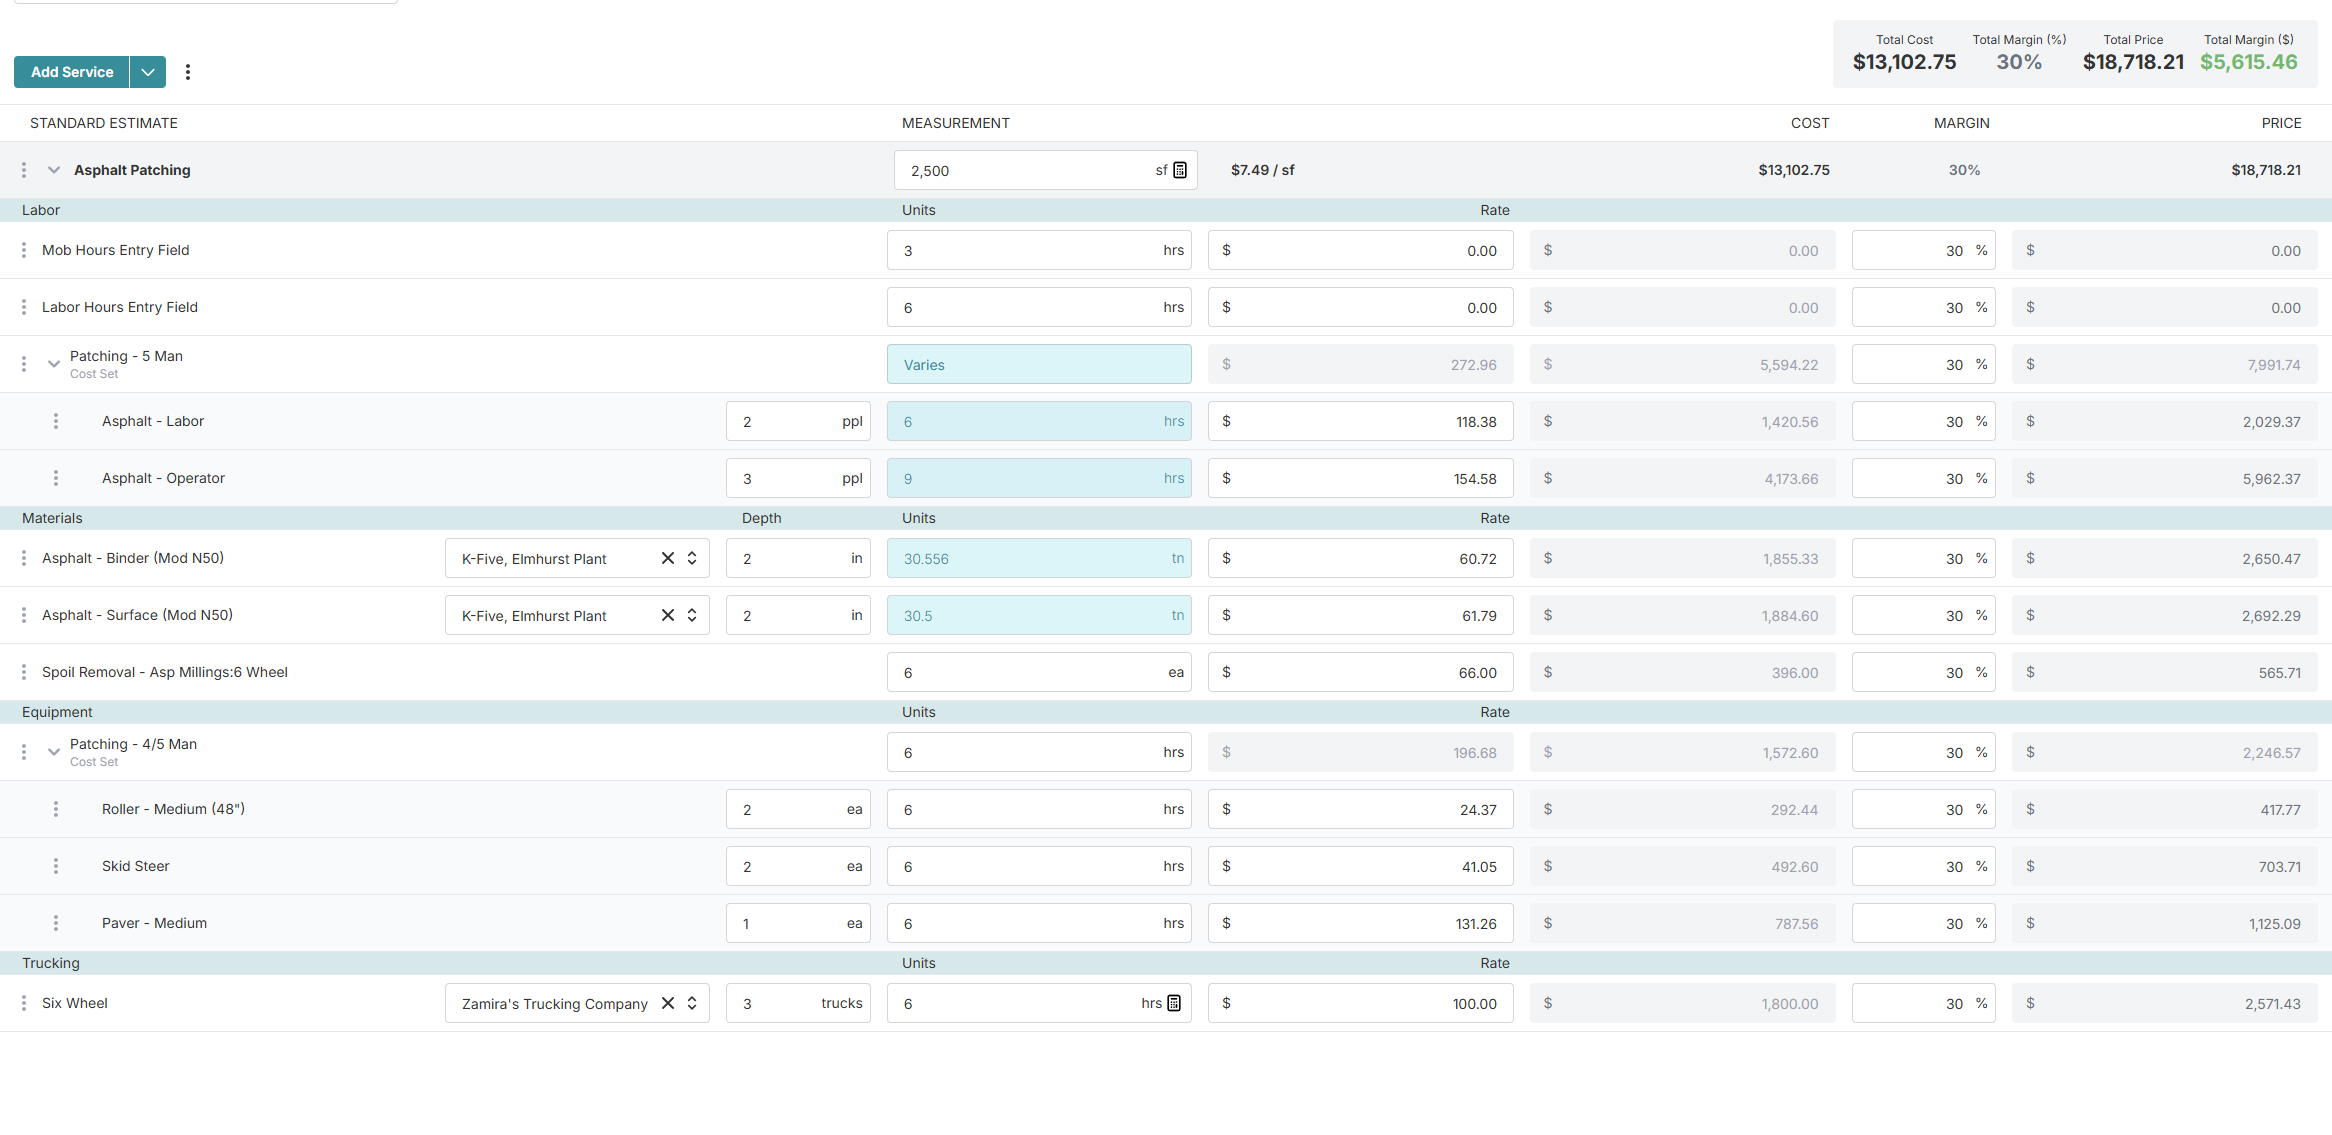
Task: Collapse the Asphalt Patching service
Action: [54, 170]
